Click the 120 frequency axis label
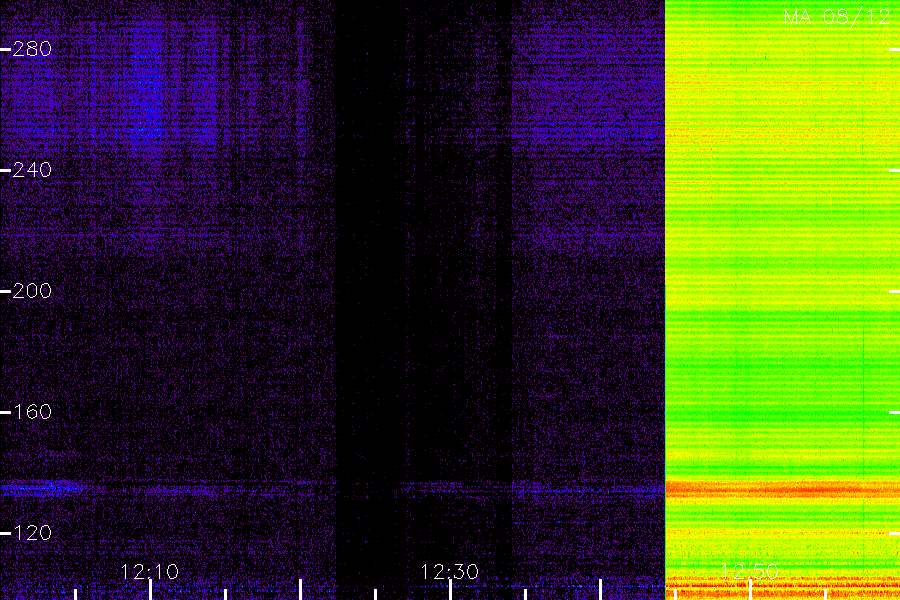 32,533
